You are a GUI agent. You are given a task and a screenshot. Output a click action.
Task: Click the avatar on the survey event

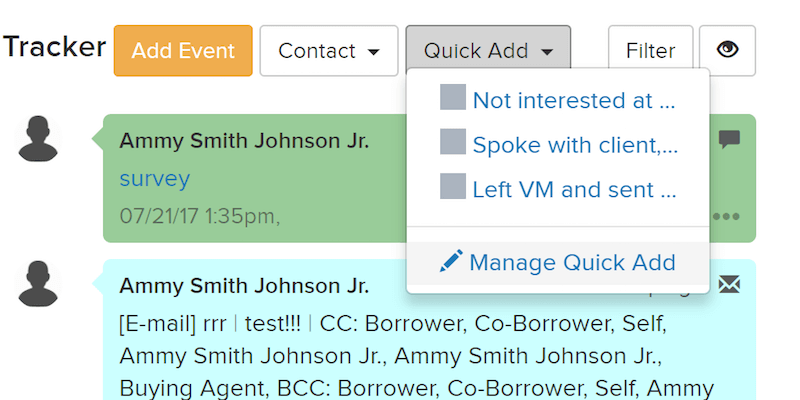click(40, 138)
